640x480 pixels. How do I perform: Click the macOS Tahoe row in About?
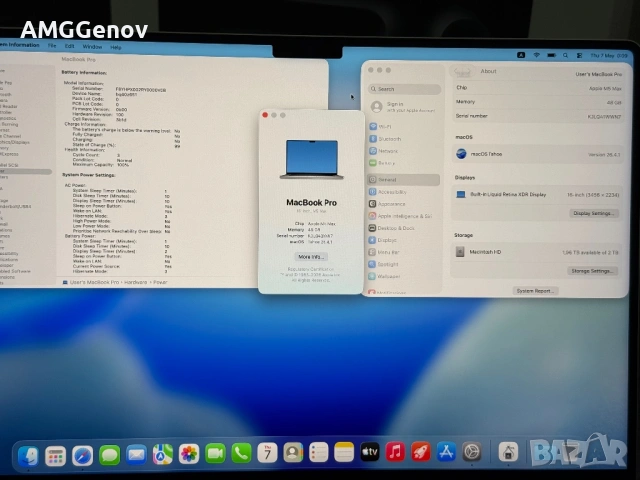click(x=538, y=154)
